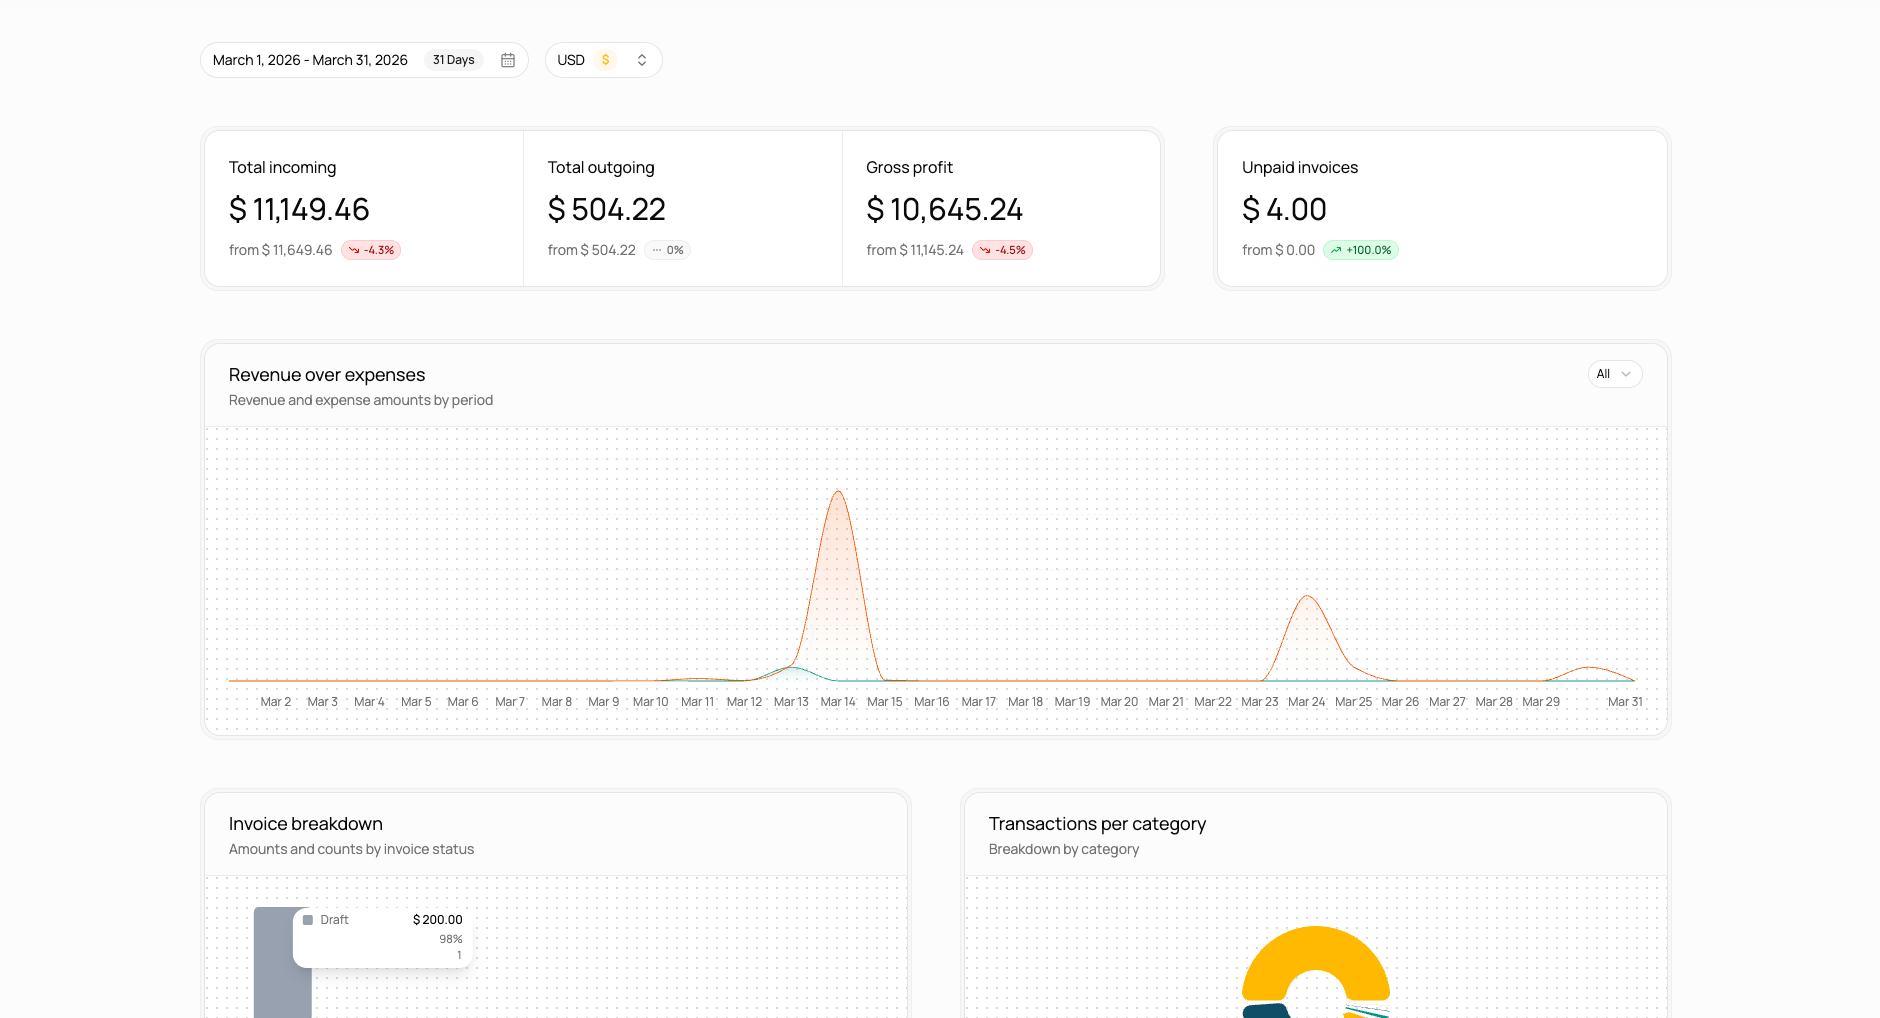Click the 0% change badge under Total outgoing
1880x1018 pixels.
(667, 250)
